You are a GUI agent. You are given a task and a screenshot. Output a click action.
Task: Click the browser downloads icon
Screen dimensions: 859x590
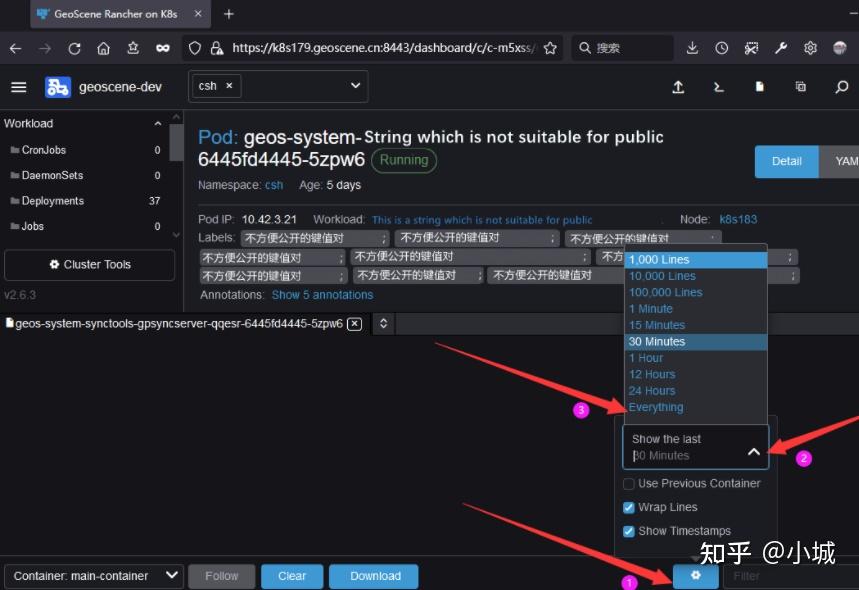691,47
